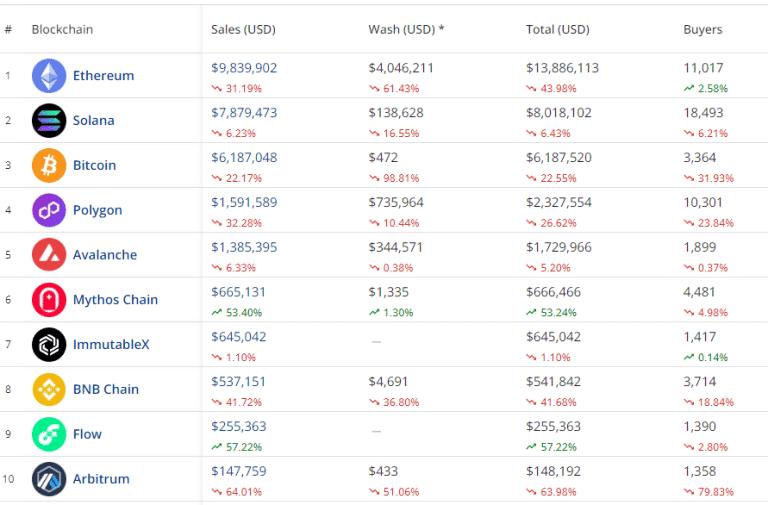This screenshot has width=768, height=505.
Task: Click the Arbitrum logo icon
Action: click(x=49, y=479)
